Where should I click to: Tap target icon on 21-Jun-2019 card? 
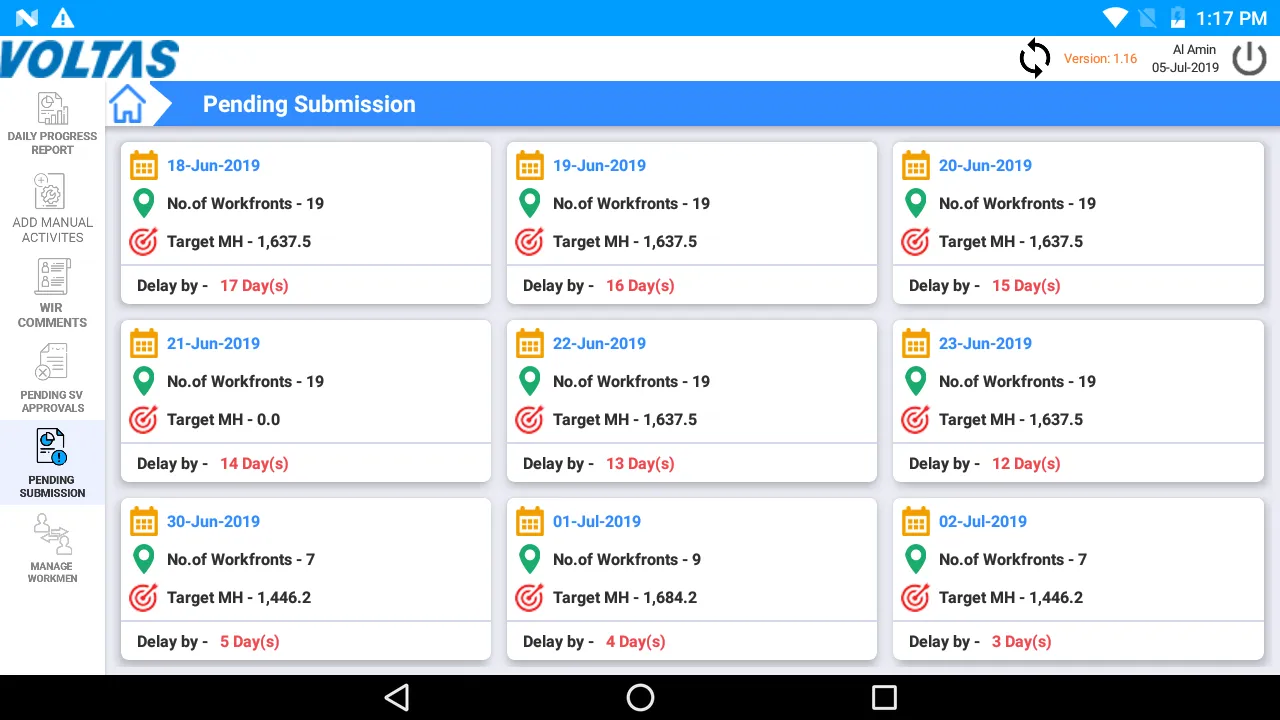tap(144, 420)
